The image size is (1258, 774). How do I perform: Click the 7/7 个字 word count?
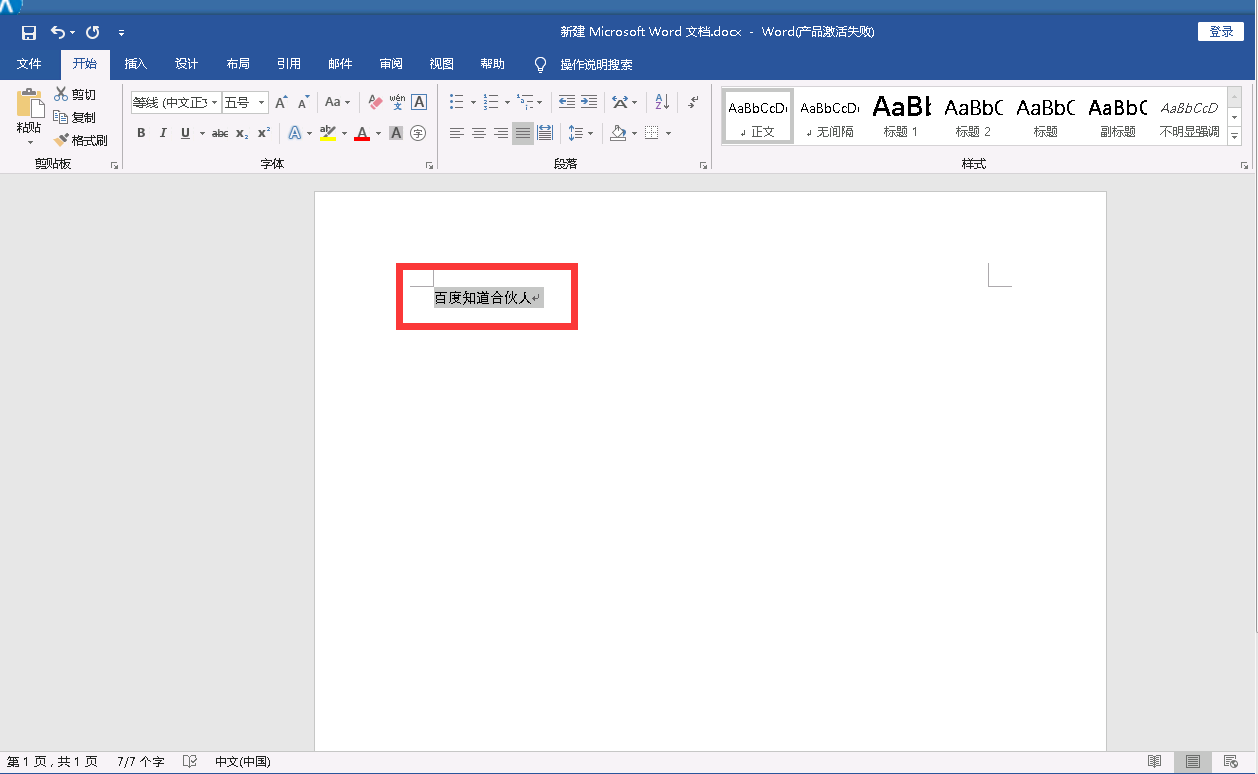141,762
